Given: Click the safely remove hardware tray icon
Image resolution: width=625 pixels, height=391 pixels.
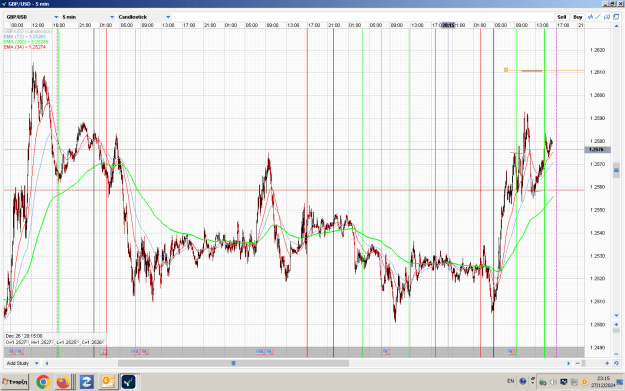Looking at the screenshot, I should (x=543, y=382).
